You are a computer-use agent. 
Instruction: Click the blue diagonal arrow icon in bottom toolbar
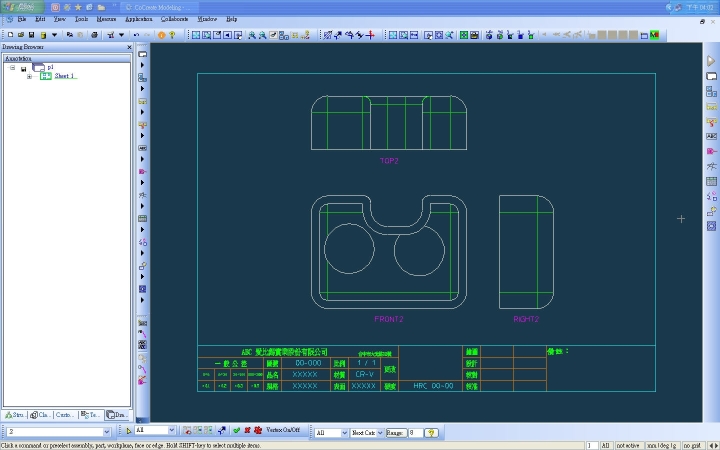click(x=222, y=430)
